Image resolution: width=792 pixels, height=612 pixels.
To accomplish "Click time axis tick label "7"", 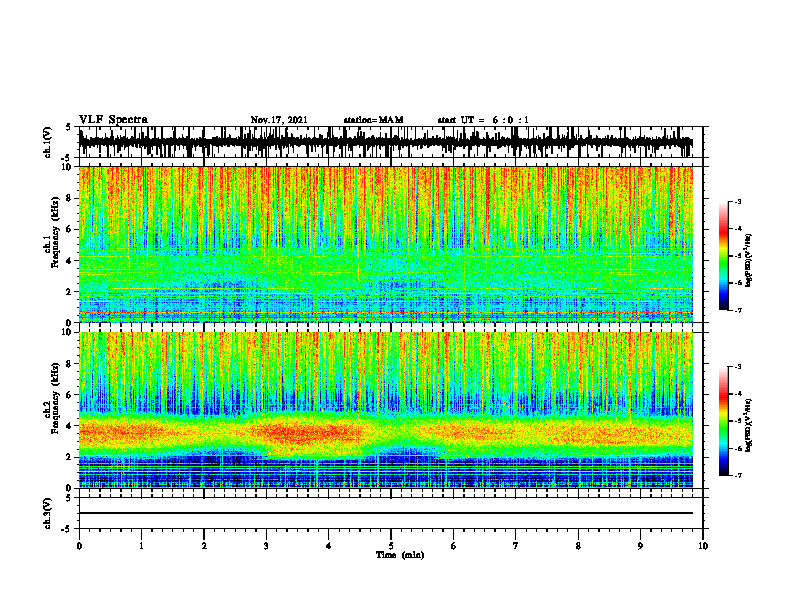I will click(516, 546).
